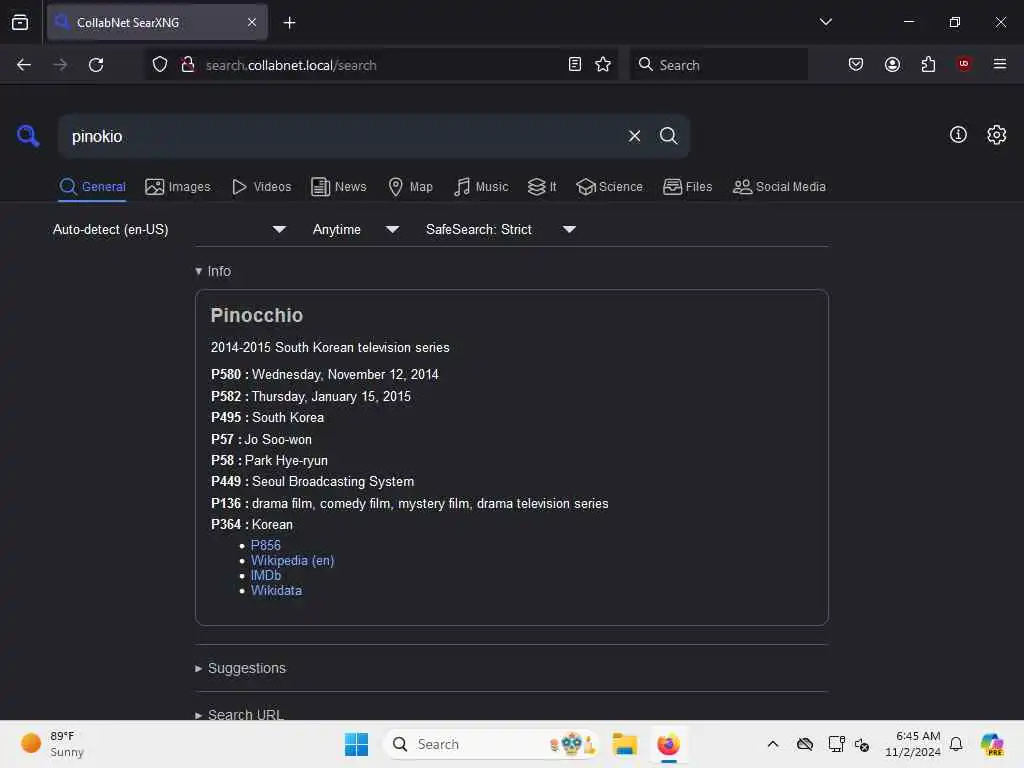This screenshot has width=1024, height=768.
Task: Open the Wikidata link
Action: point(276,590)
